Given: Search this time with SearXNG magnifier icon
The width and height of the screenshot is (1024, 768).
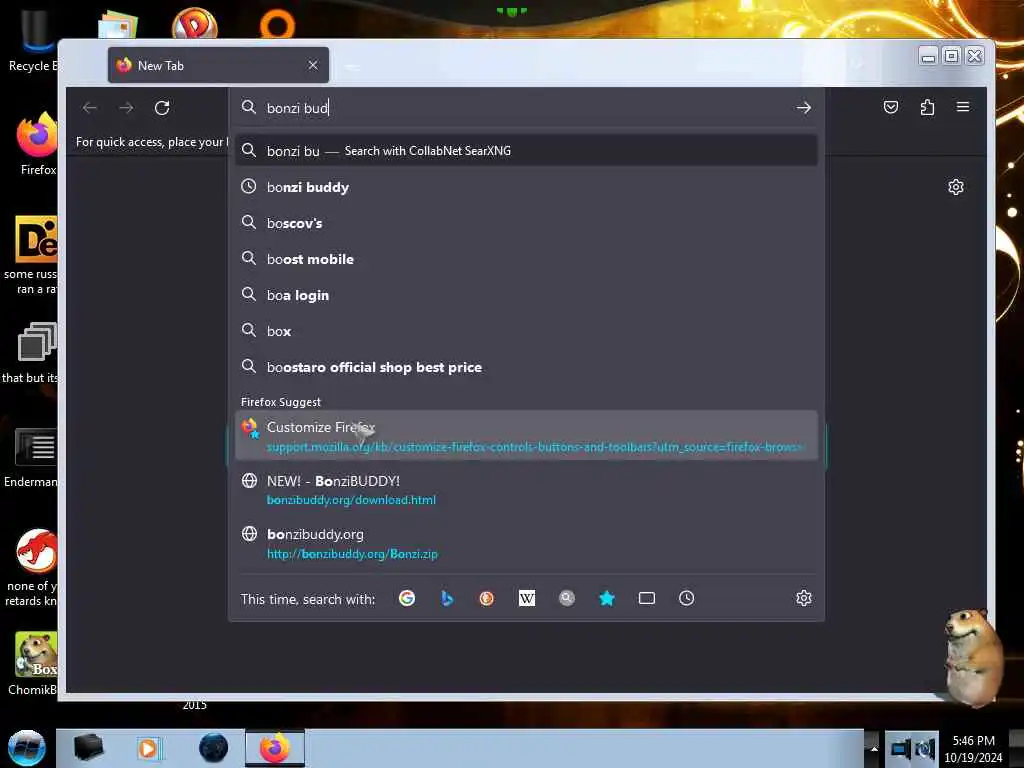Looking at the screenshot, I should [567, 598].
